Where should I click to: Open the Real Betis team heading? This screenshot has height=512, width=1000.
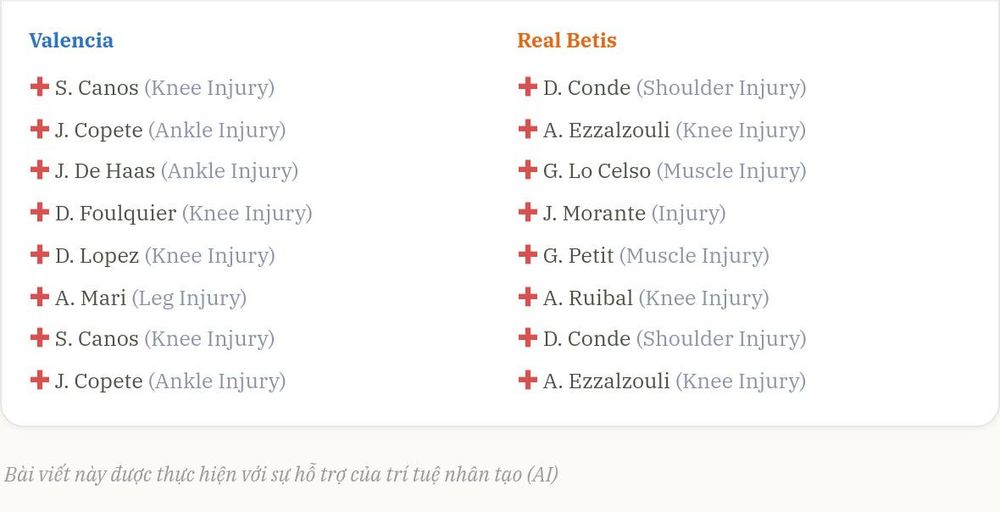click(x=567, y=40)
